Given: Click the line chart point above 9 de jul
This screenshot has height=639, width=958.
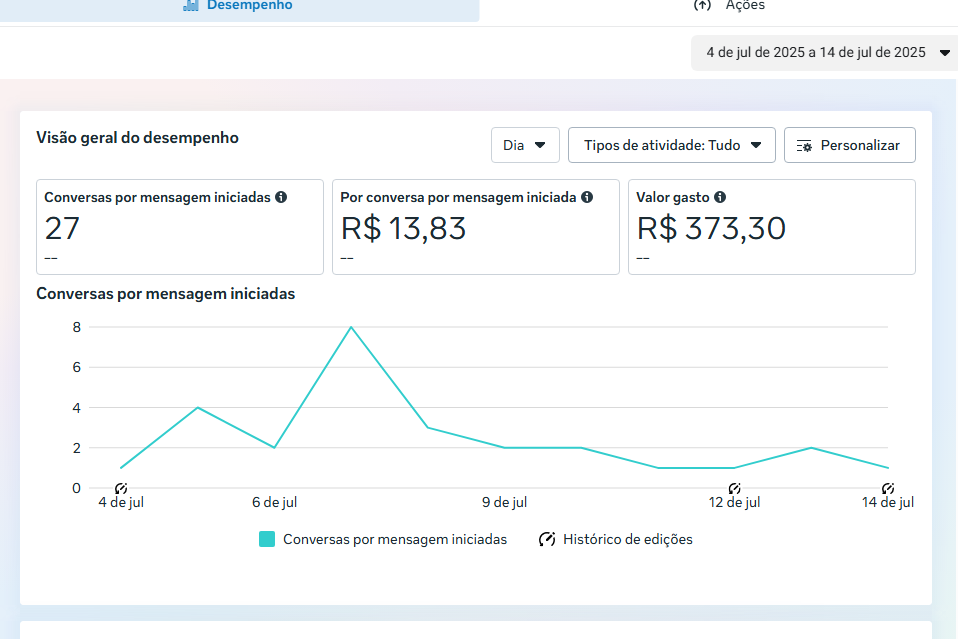Looking at the screenshot, I should [x=505, y=447].
